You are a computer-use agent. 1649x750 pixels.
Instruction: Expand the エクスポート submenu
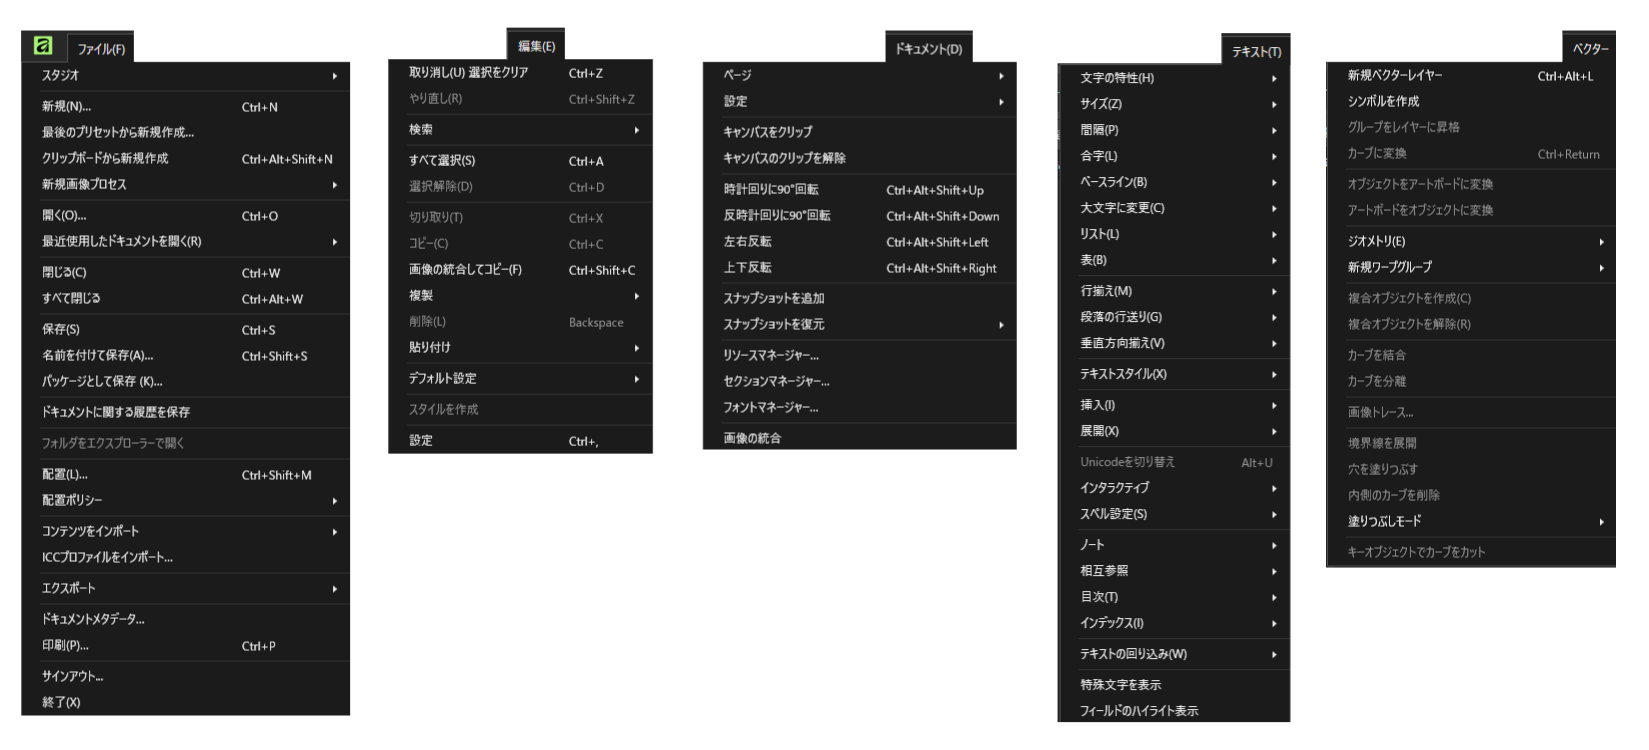(186, 589)
